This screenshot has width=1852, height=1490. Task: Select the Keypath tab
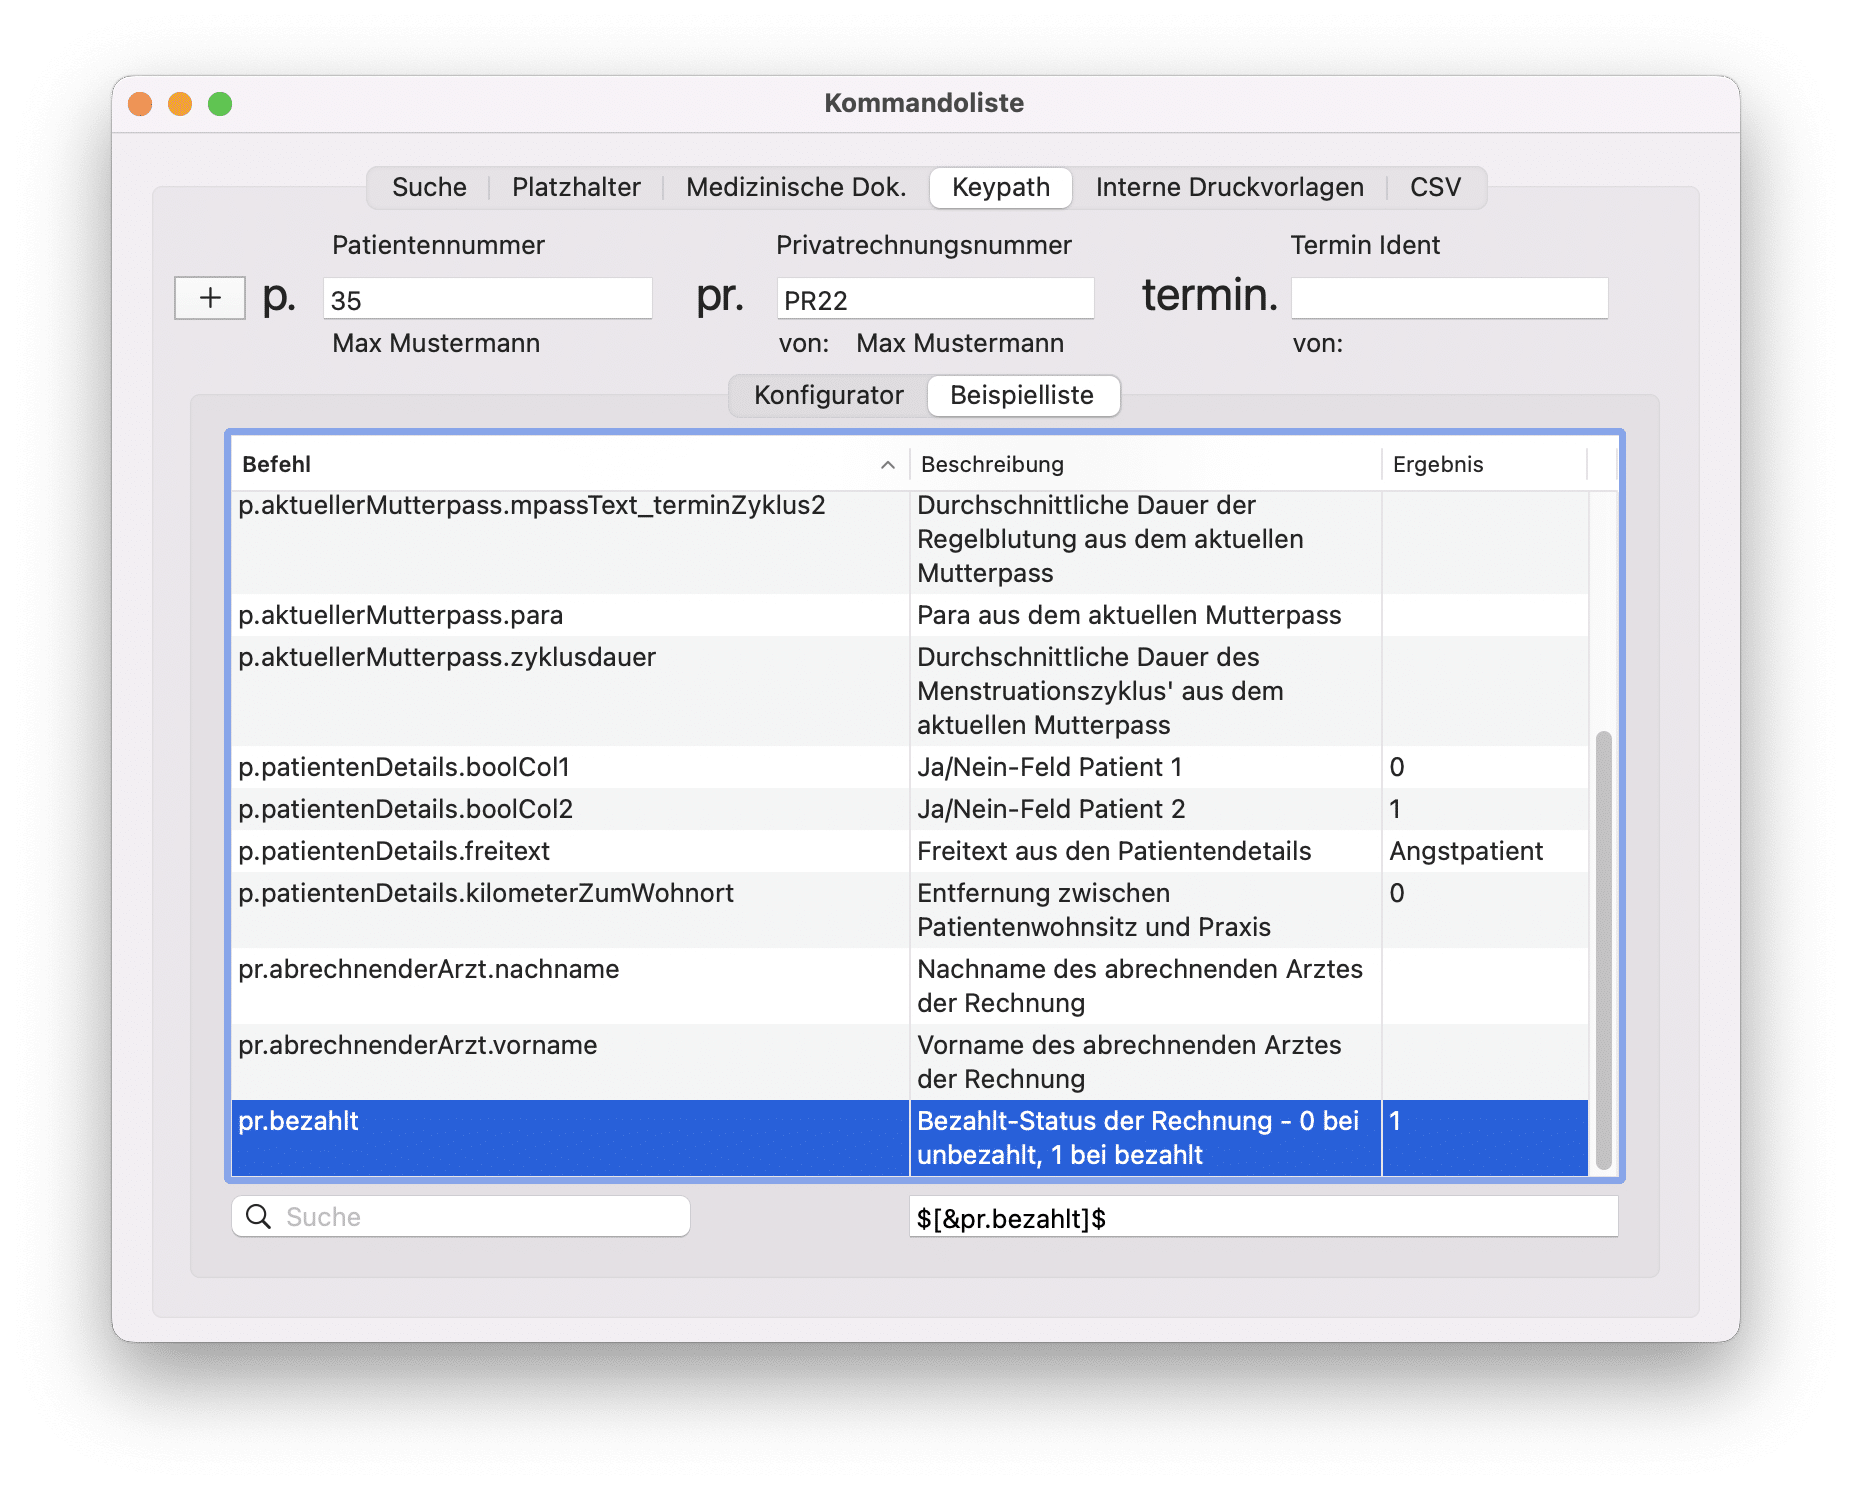[x=1001, y=187]
